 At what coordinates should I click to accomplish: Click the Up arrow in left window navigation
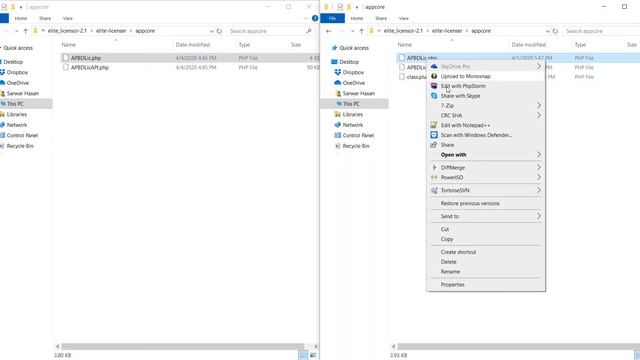25,31
